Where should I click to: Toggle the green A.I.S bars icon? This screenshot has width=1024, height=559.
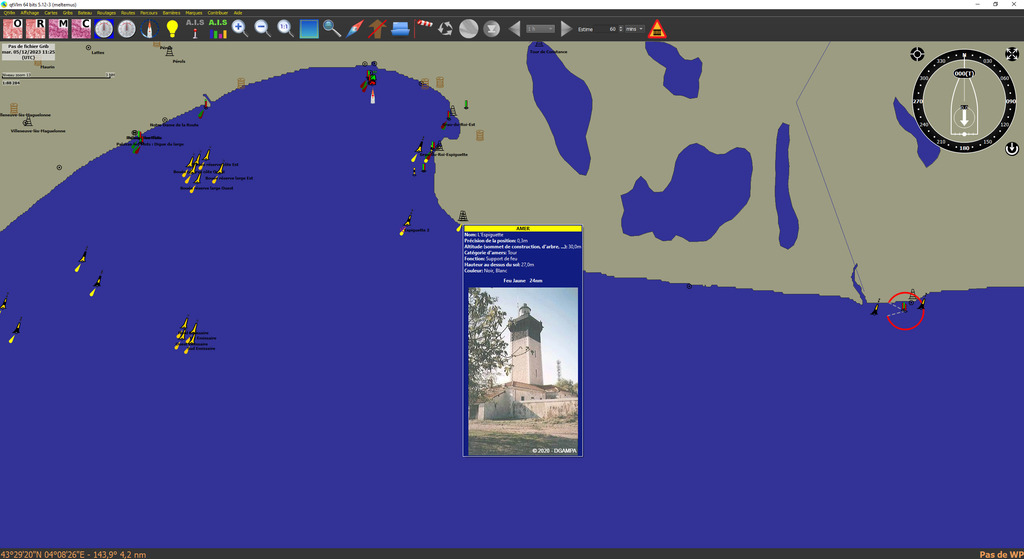217,29
